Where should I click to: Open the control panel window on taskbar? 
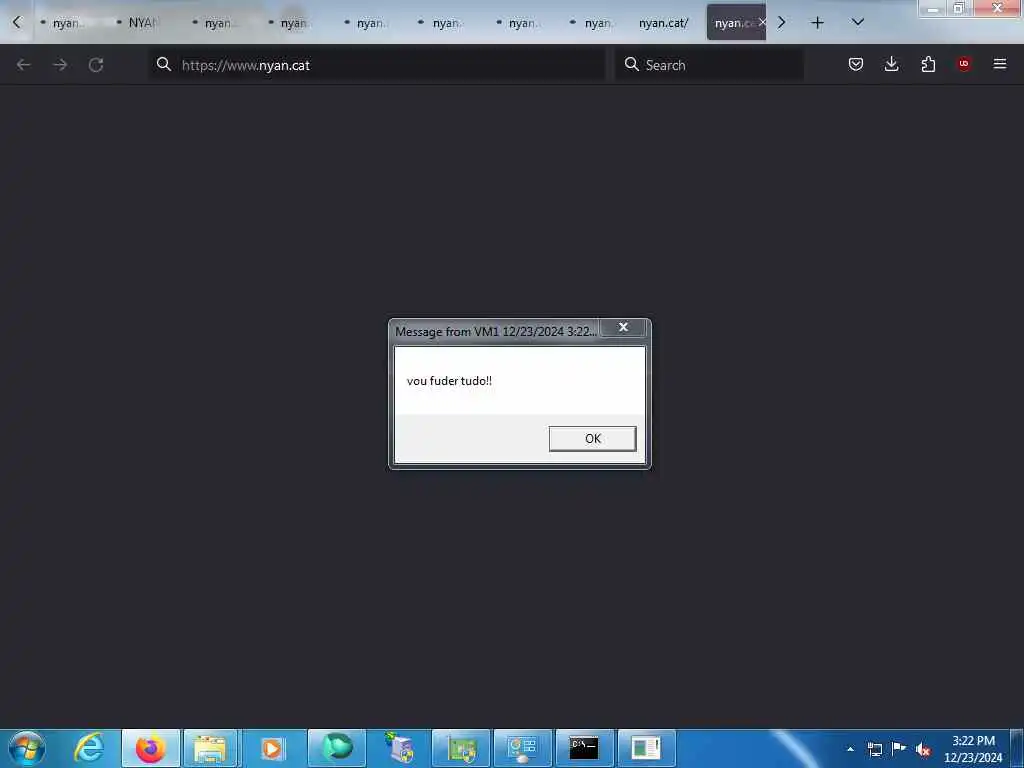point(522,748)
